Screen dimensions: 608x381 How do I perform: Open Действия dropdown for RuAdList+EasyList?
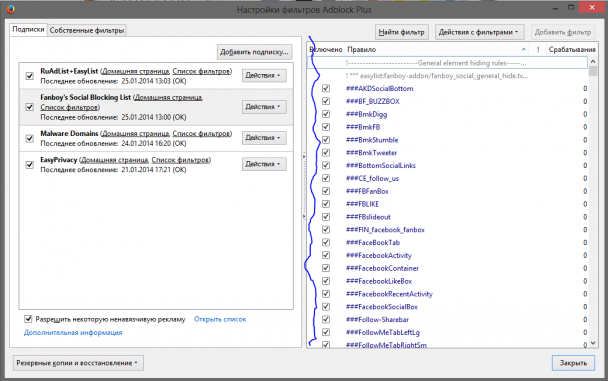pyautogui.click(x=264, y=75)
